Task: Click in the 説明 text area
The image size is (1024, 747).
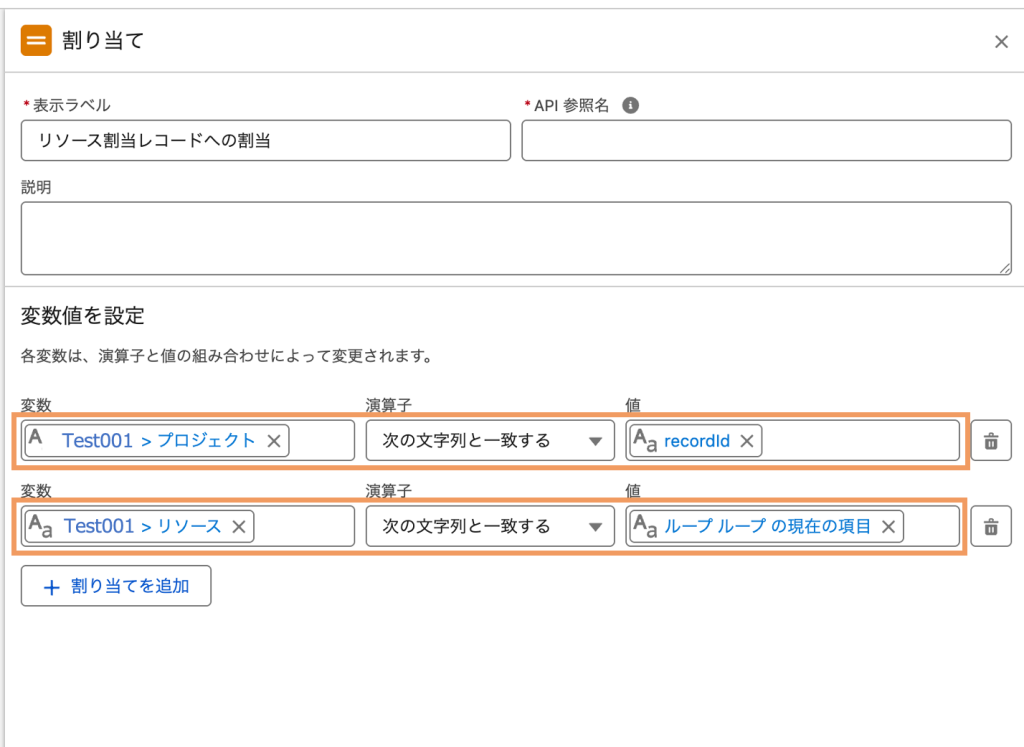Action: pos(515,238)
